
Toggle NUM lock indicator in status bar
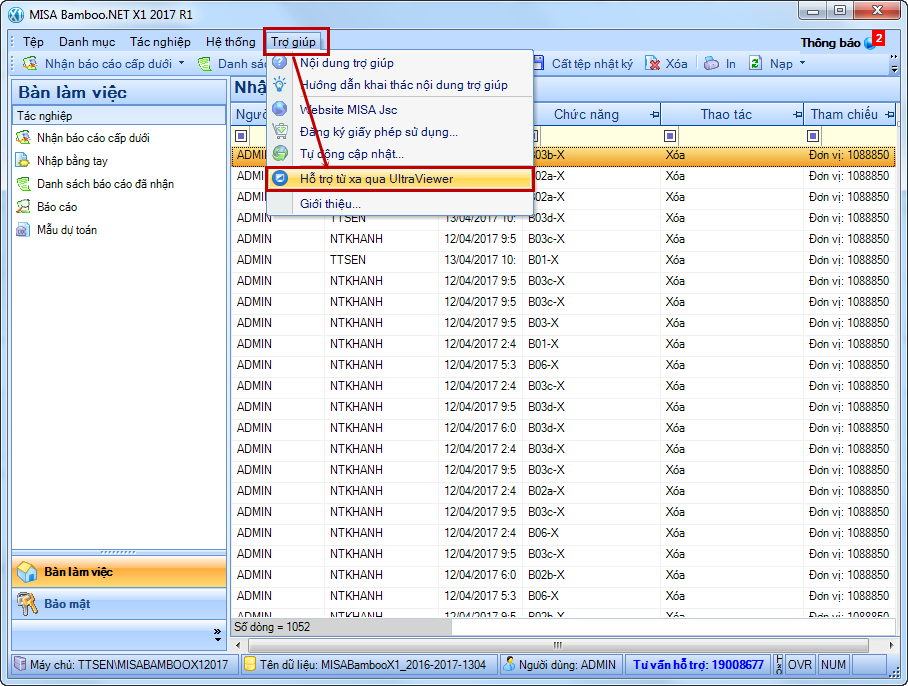pos(833,665)
